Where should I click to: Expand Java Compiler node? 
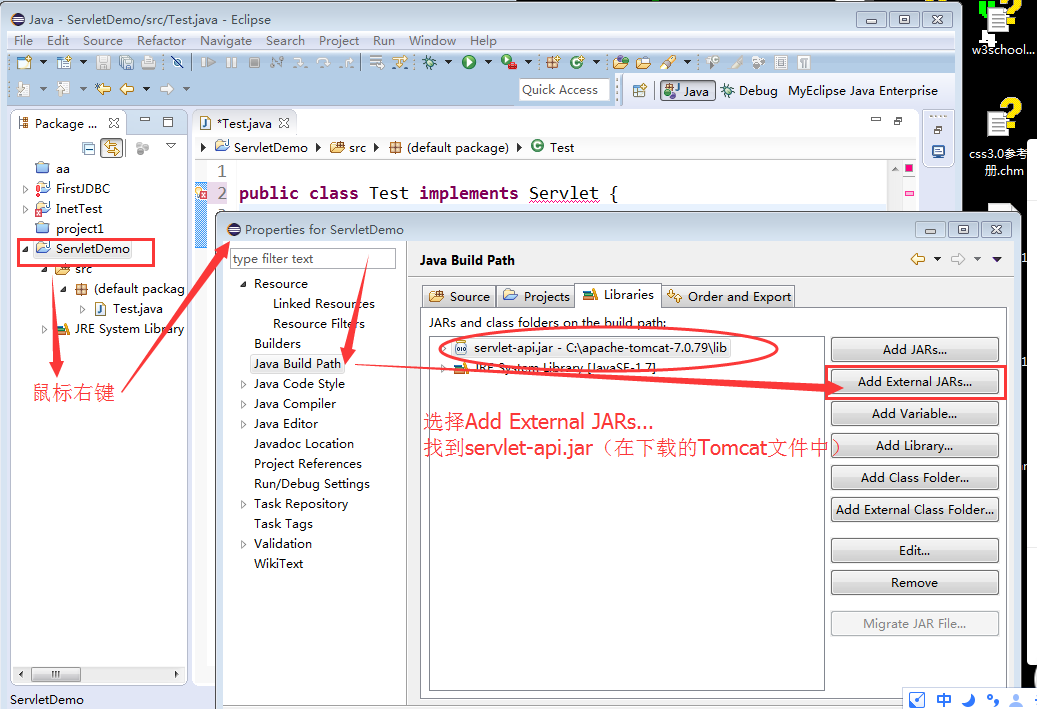243,404
